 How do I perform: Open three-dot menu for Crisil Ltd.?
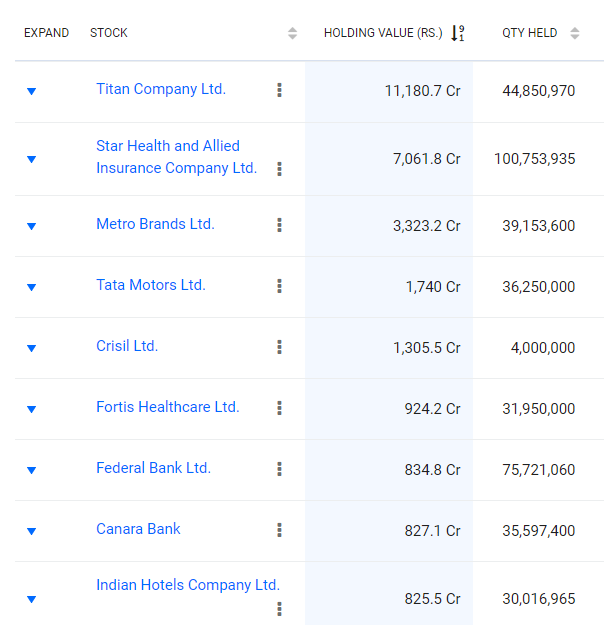tap(279, 347)
